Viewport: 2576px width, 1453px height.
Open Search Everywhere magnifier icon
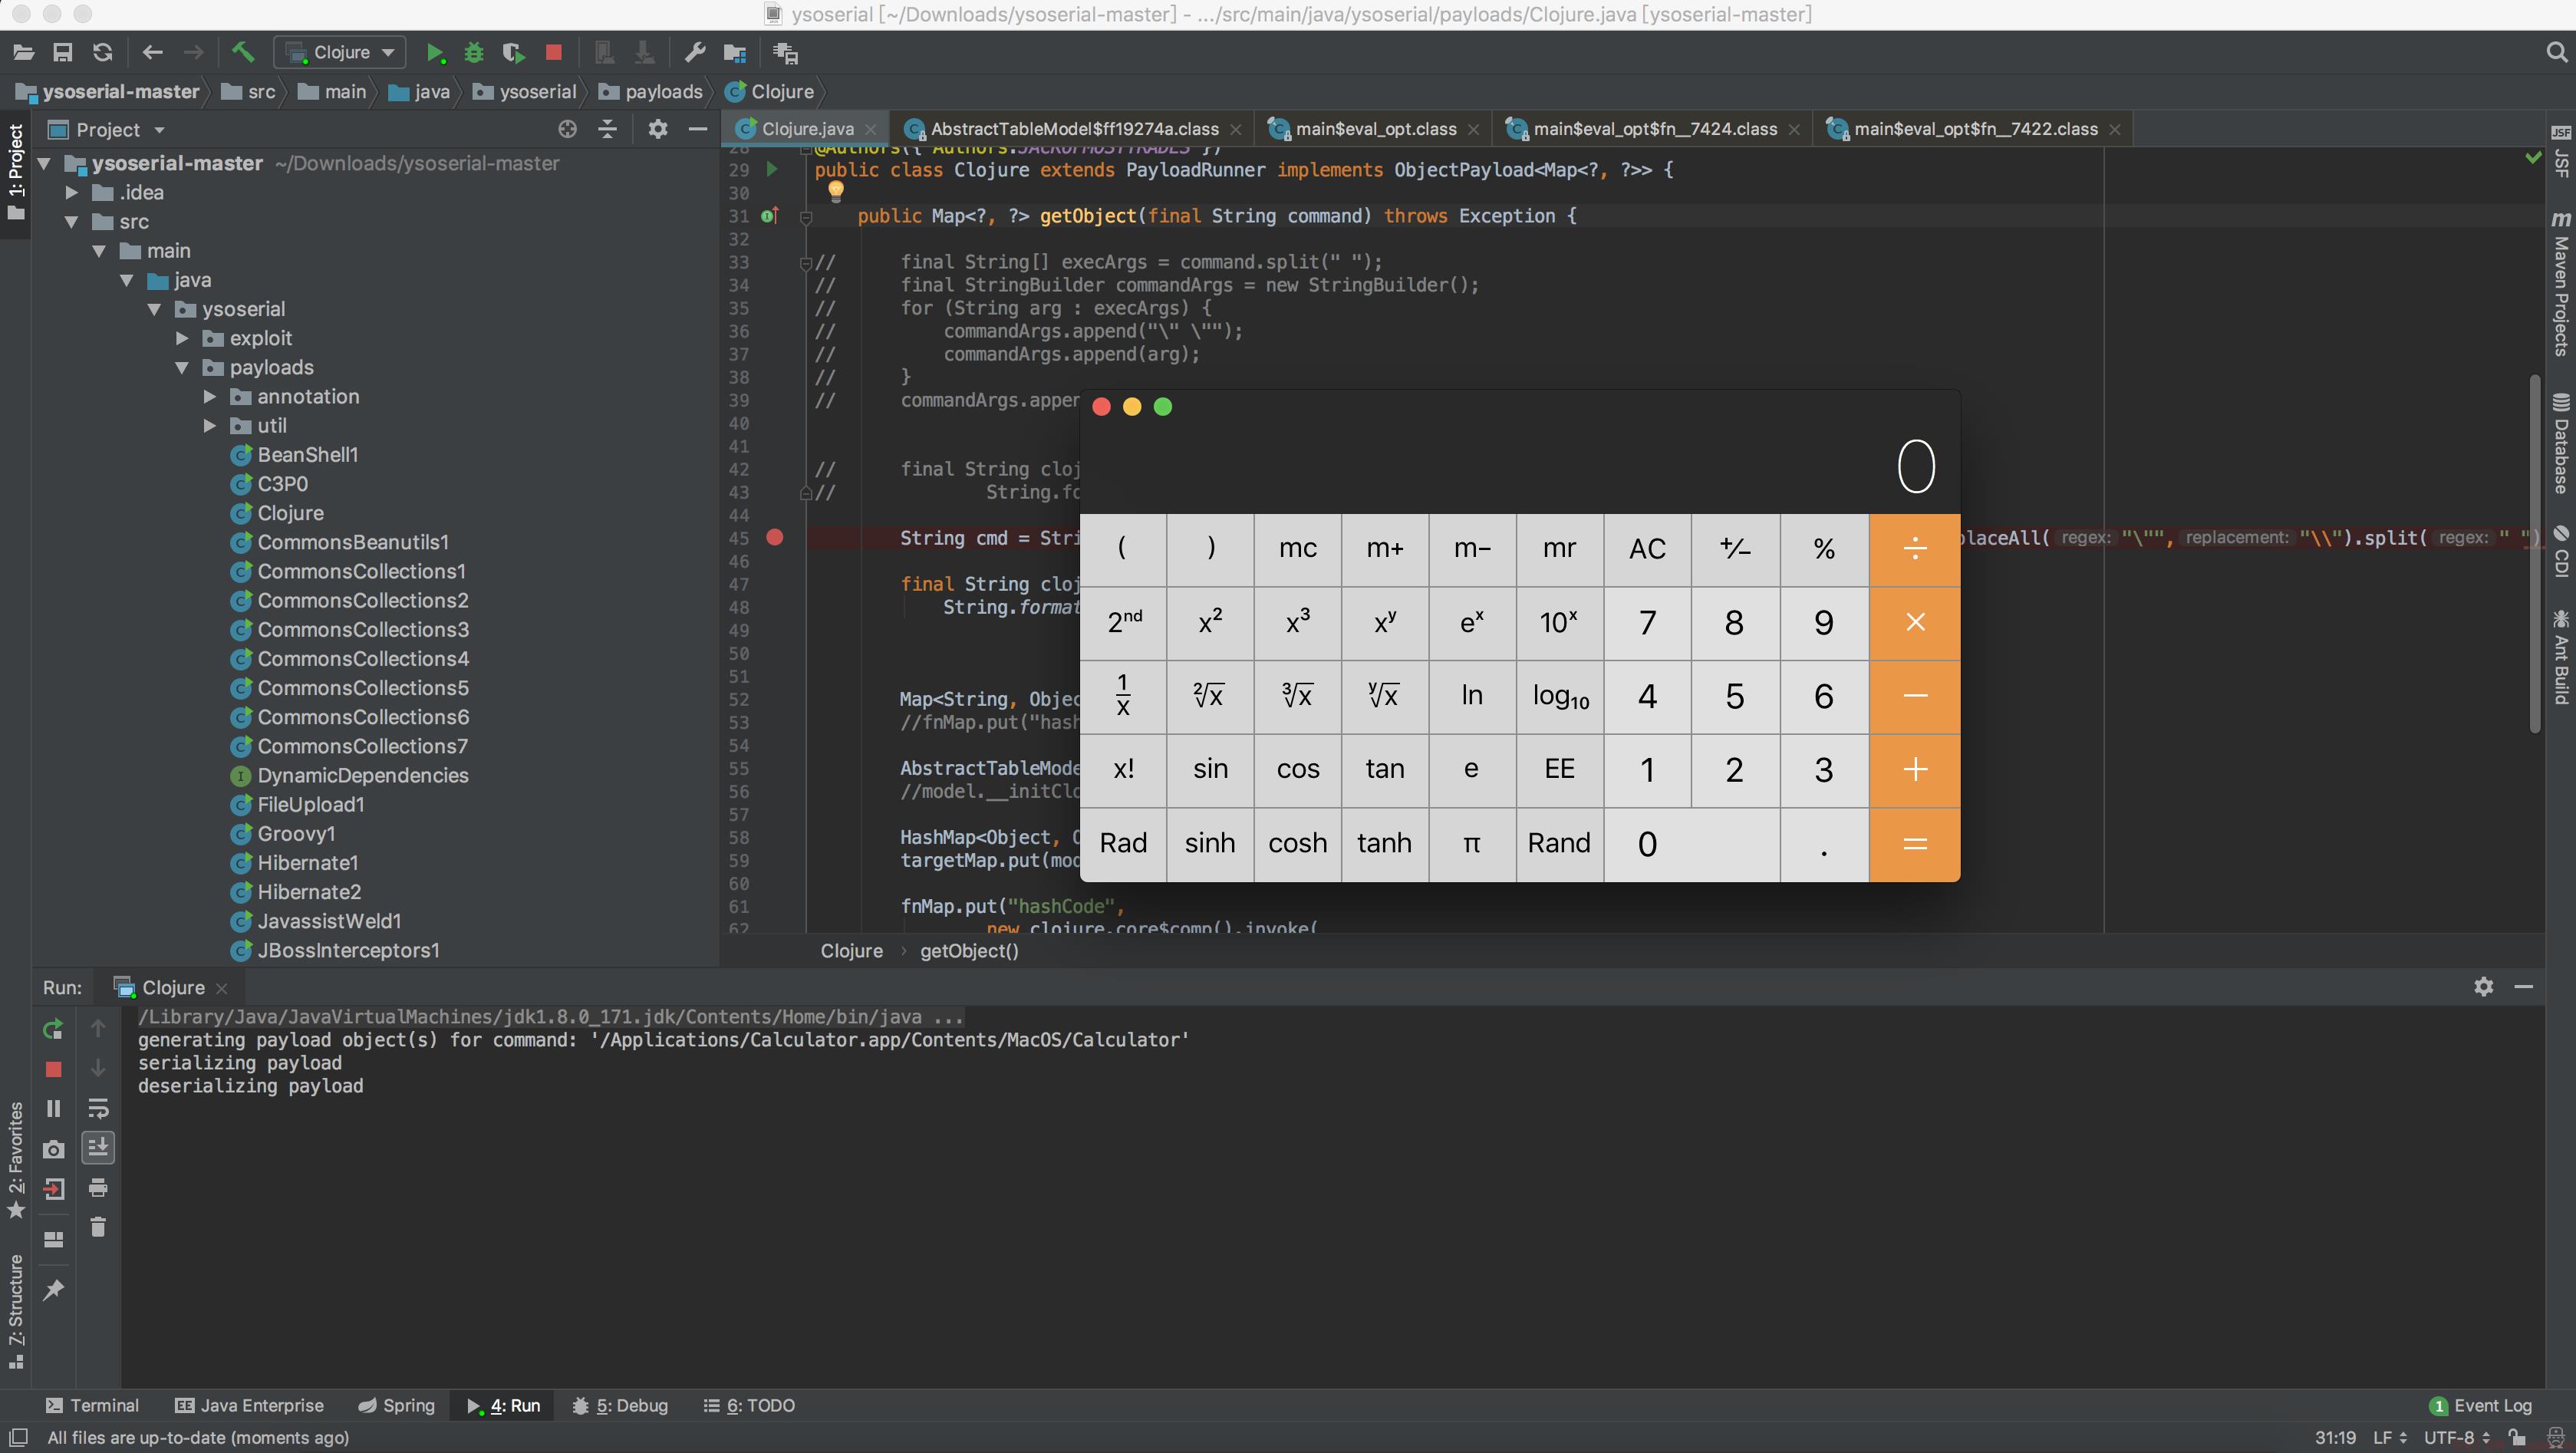(x=2556, y=52)
